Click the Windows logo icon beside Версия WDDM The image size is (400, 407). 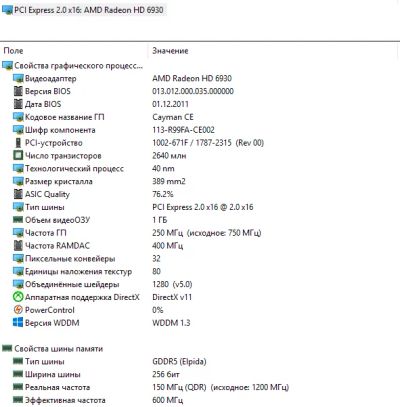pos(18,323)
